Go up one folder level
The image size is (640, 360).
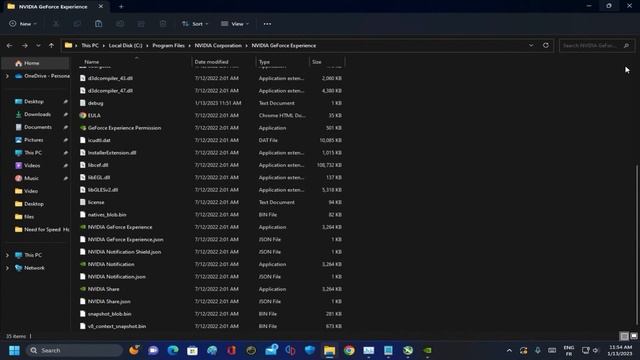51,45
